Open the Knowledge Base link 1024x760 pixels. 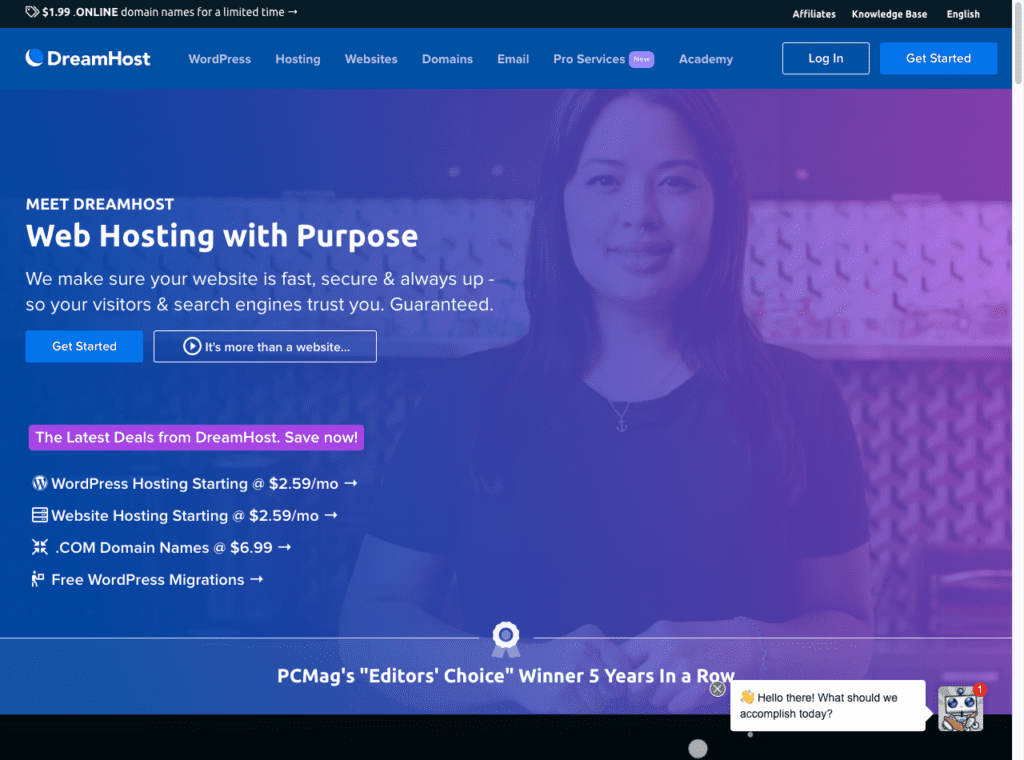point(889,14)
